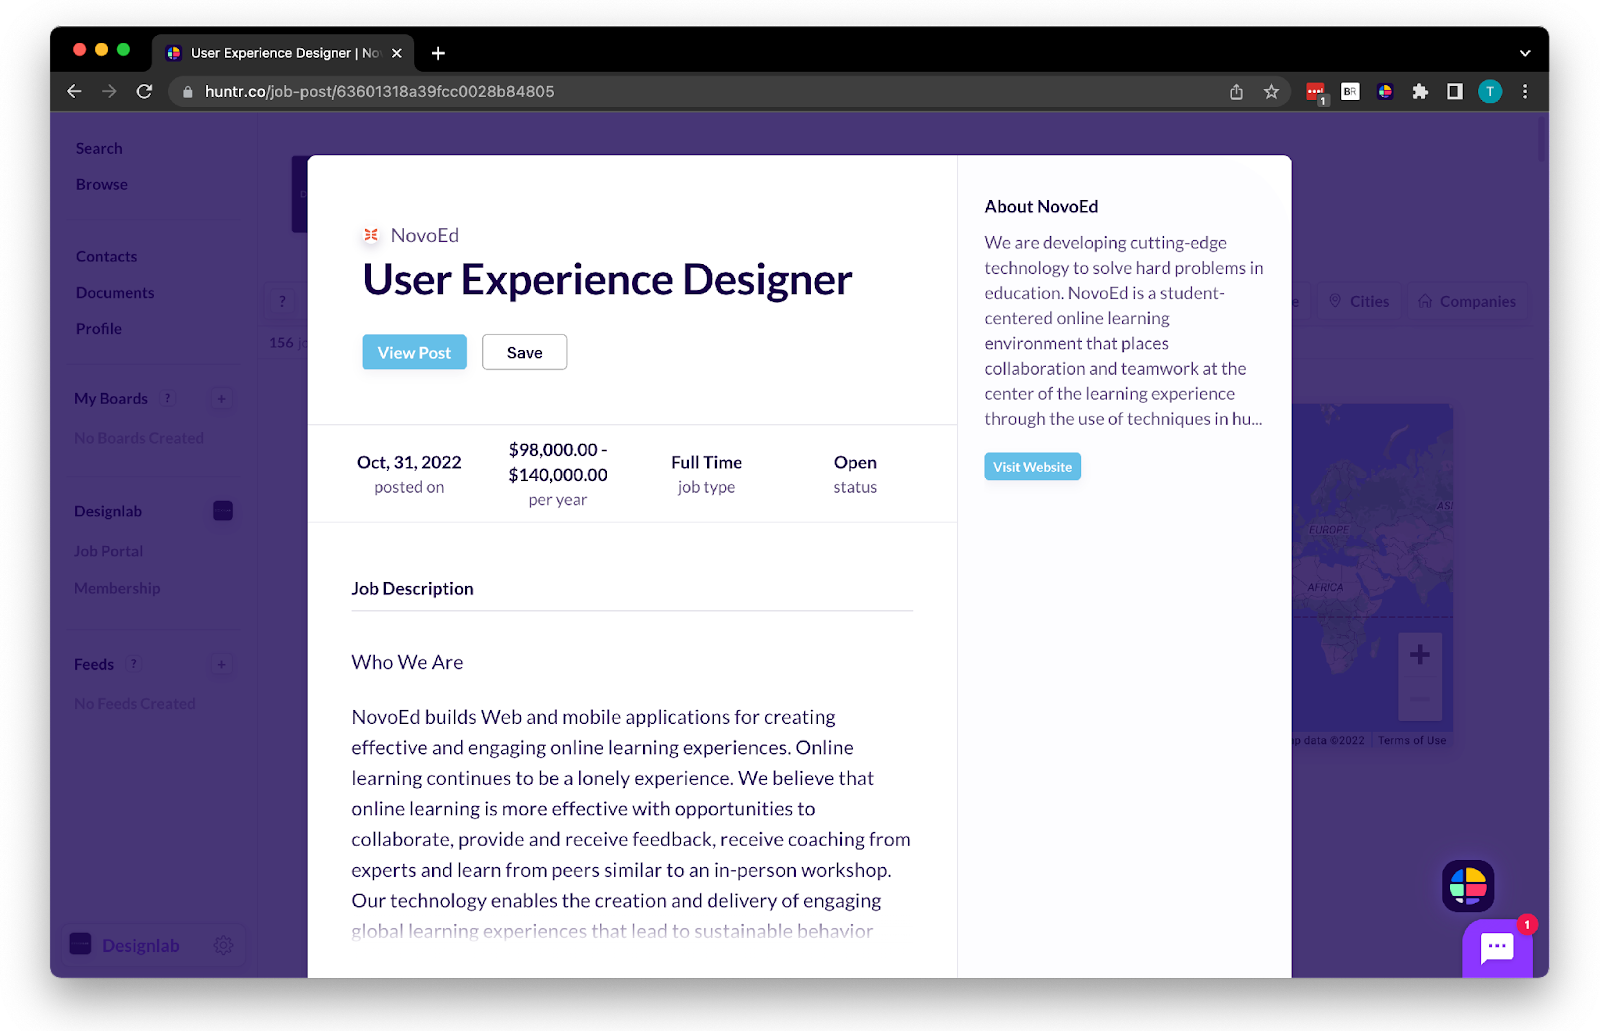Viewport: 1600px width, 1031px height.
Task: Save the User Experience Designer job
Action: [x=524, y=352]
